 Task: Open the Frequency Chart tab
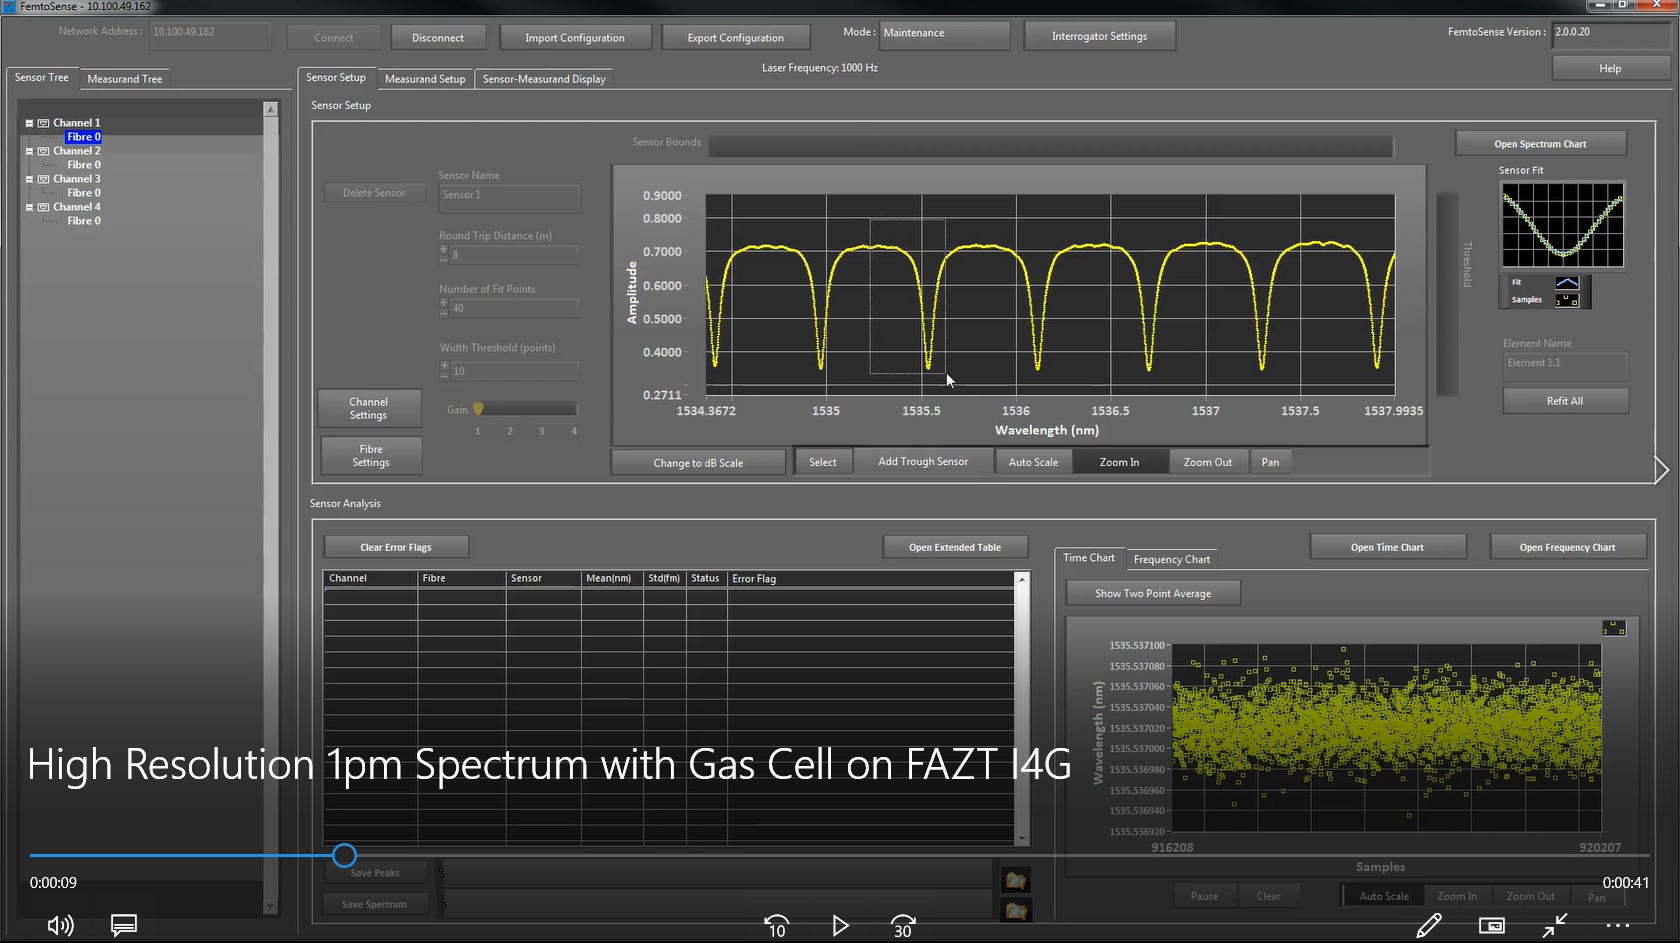click(x=1171, y=559)
